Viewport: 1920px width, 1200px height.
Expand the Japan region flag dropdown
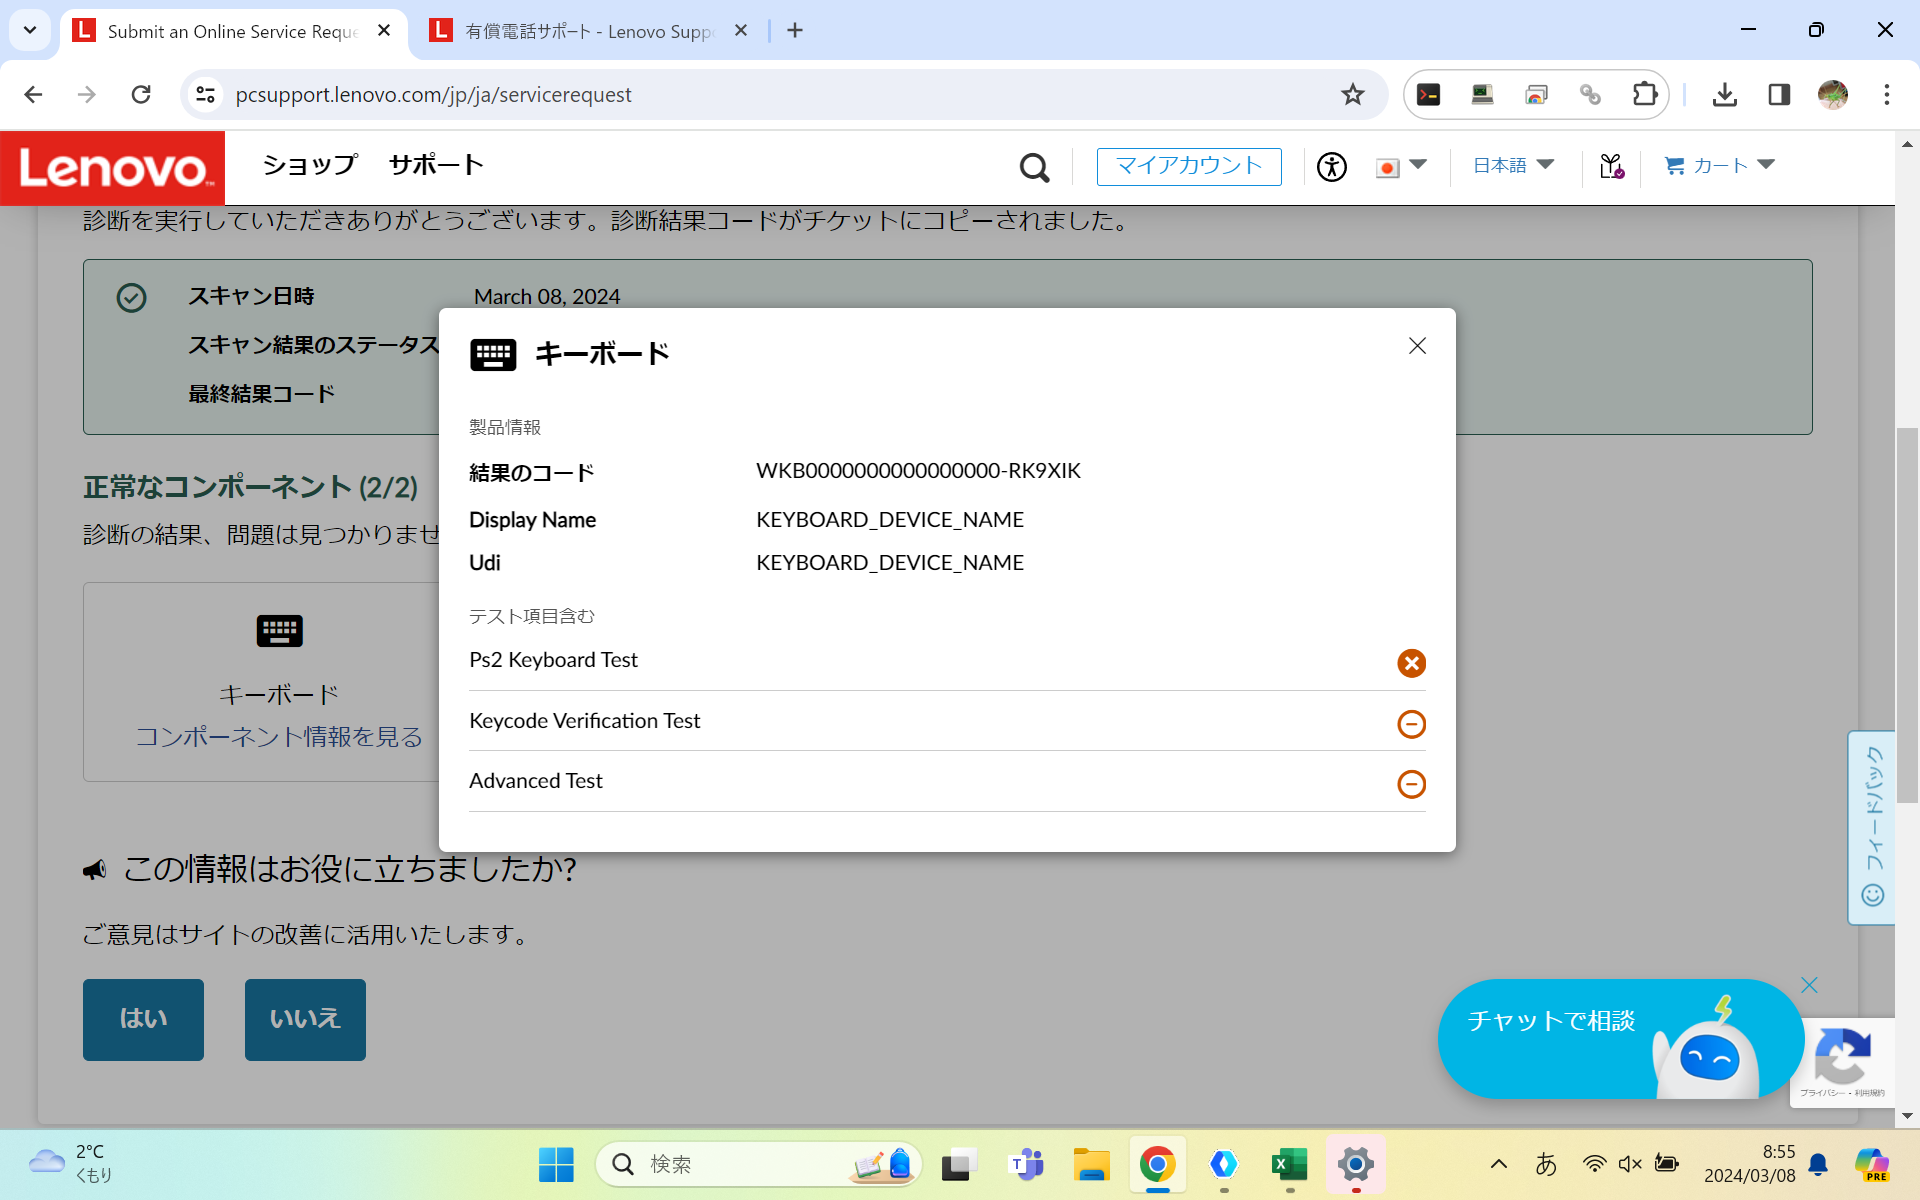1401,166
